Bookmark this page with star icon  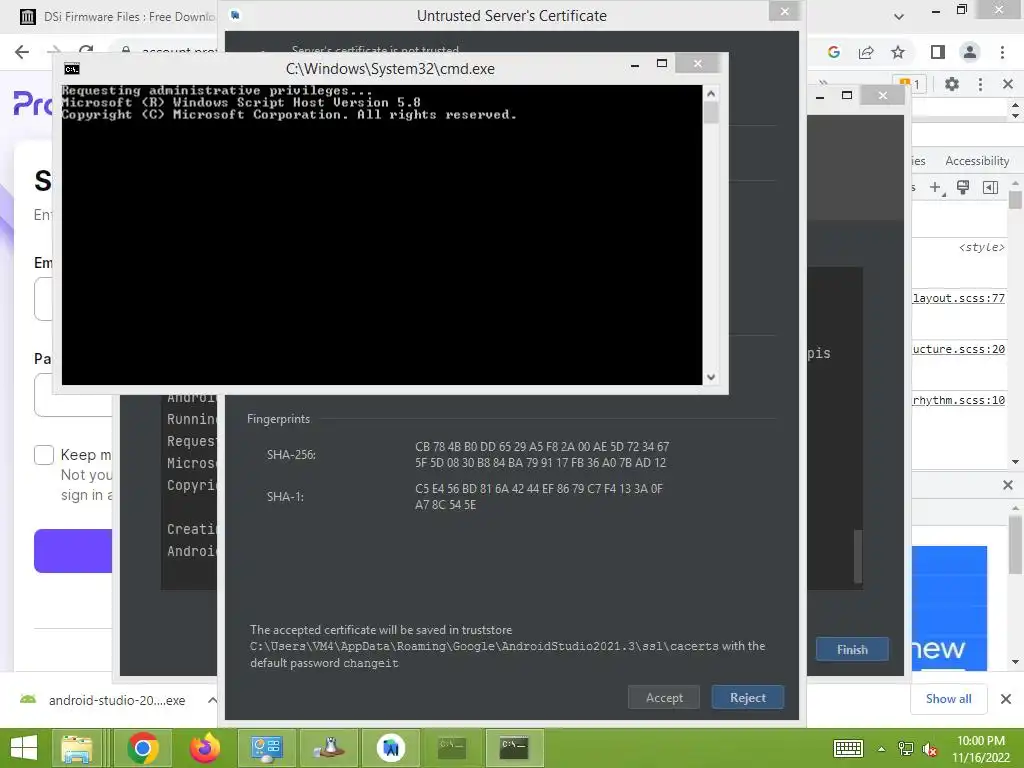tap(898, 52)
